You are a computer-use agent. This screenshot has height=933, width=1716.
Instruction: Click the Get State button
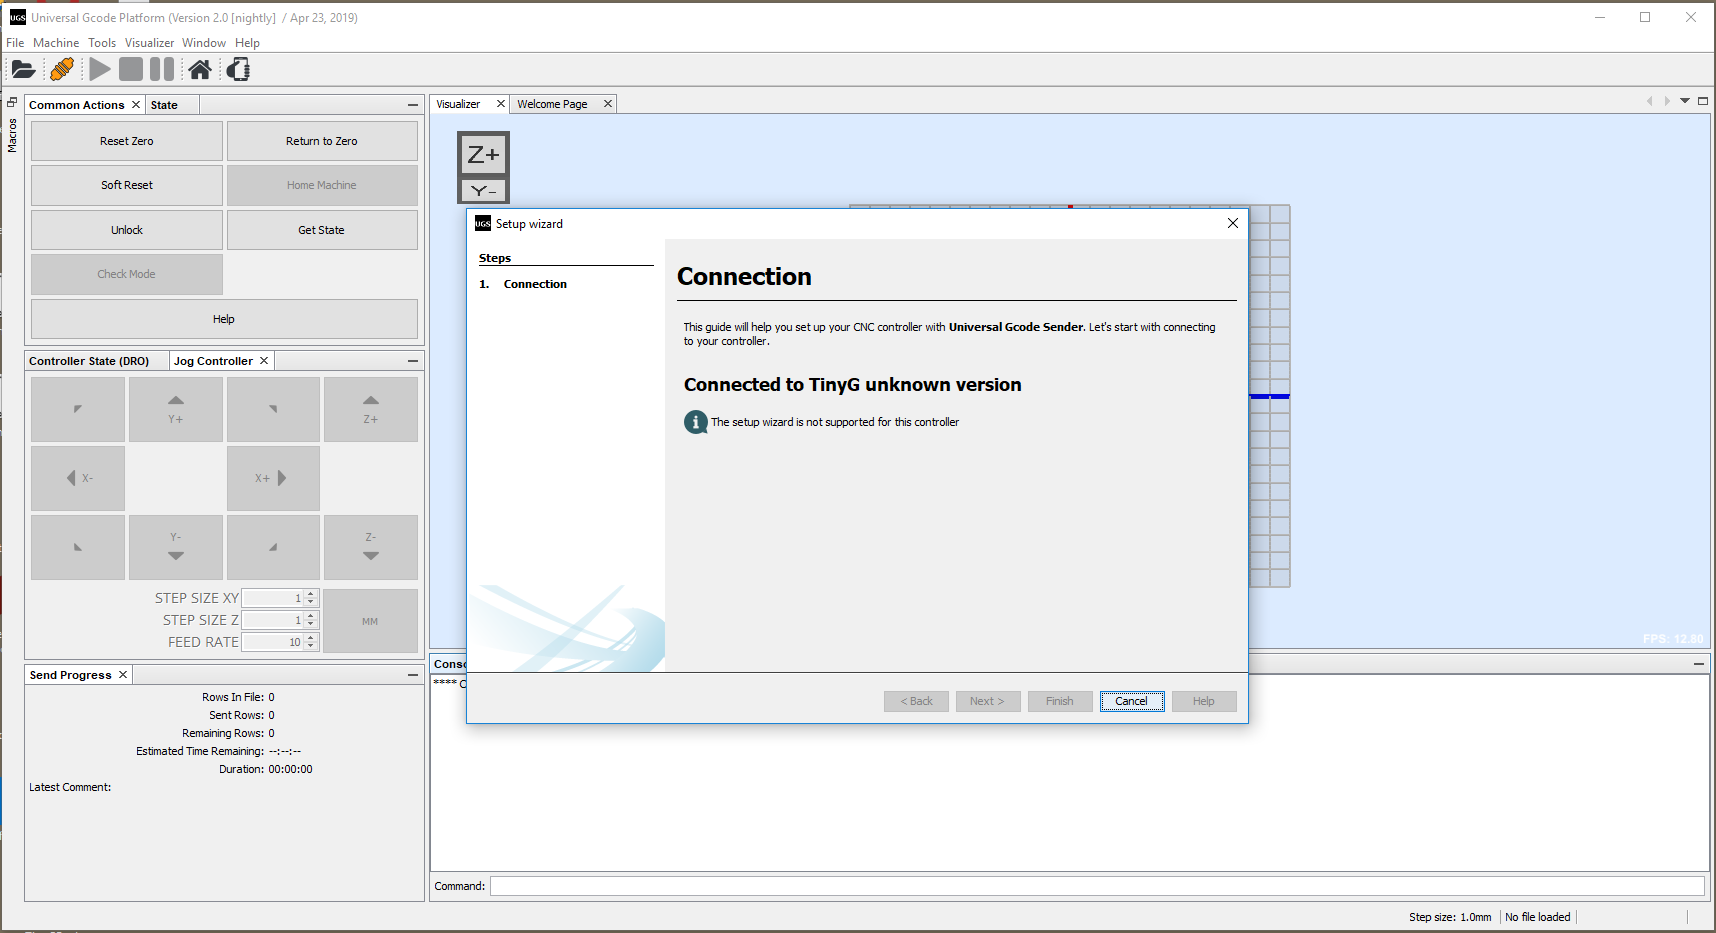(322, 230)
